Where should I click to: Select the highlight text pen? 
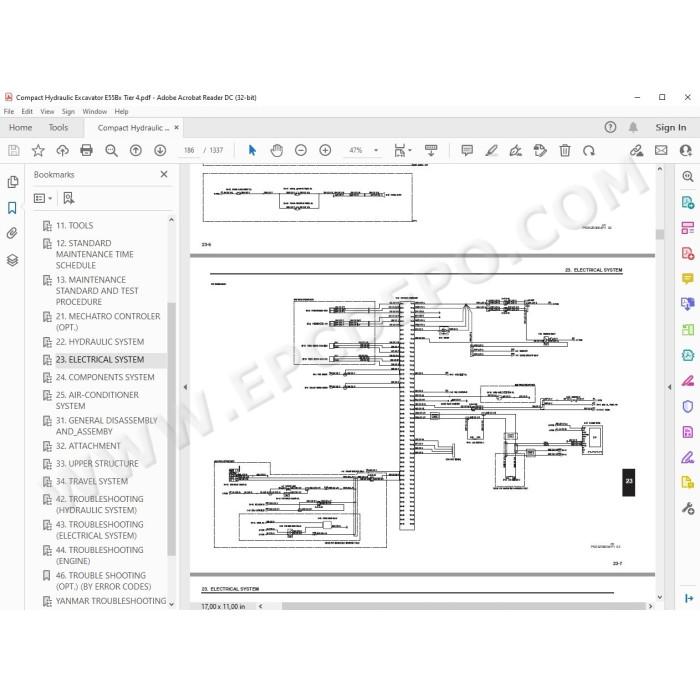pyautogui.click(x=492, y=150)
